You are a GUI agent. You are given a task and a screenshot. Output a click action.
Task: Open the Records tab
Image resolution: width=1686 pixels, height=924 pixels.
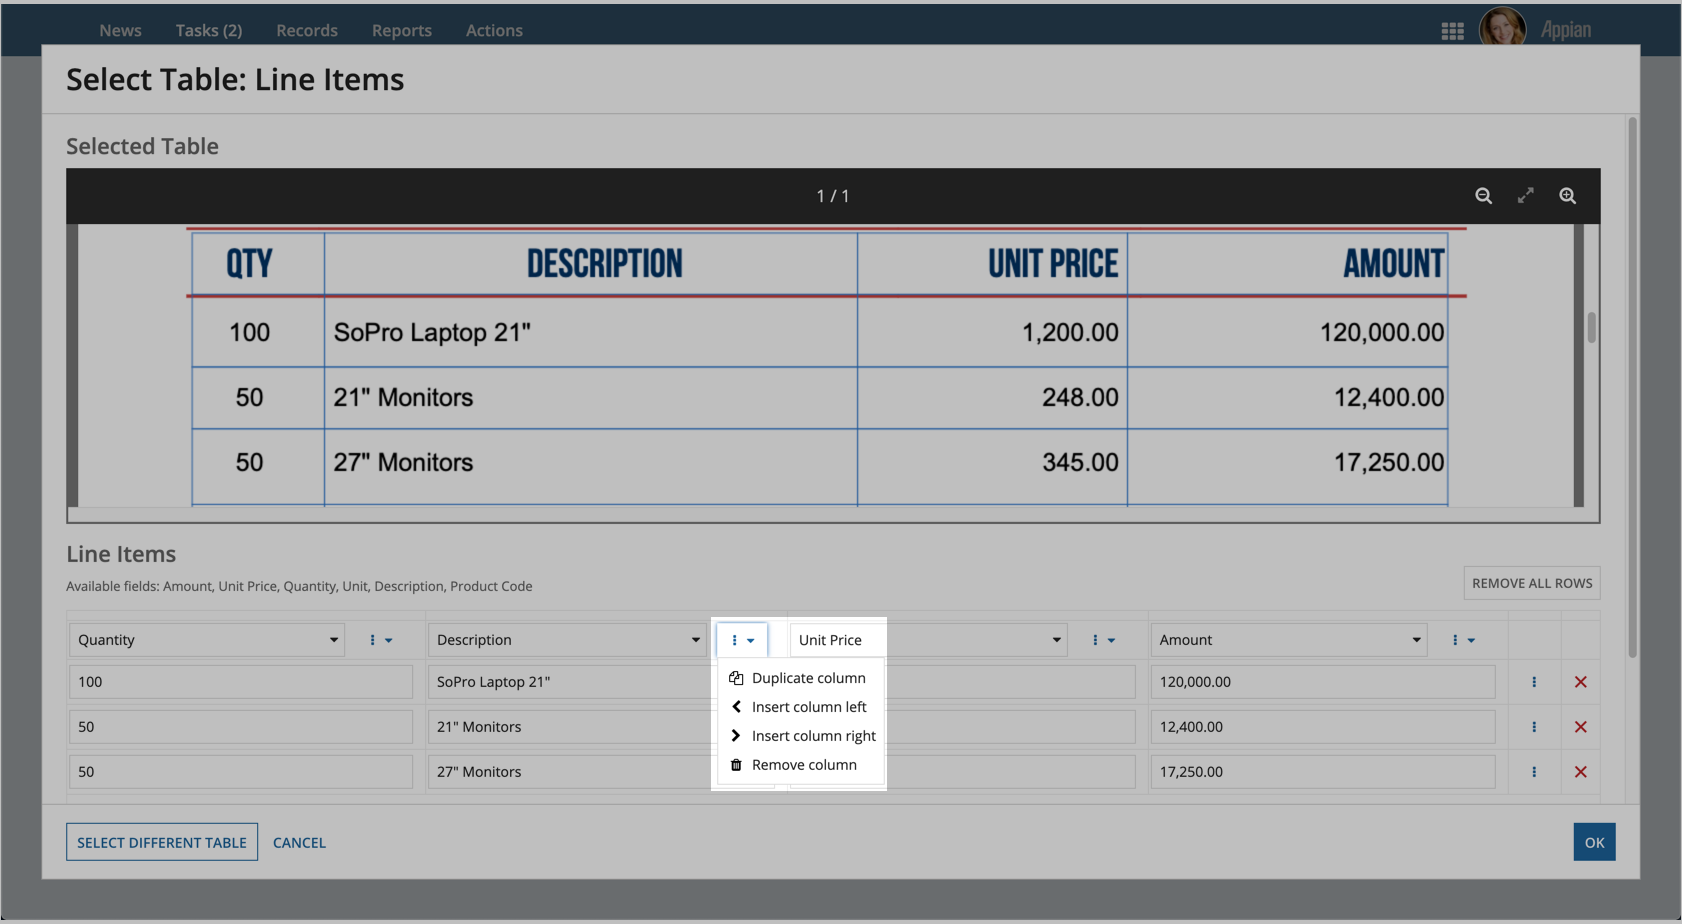pyautogui.click(x=307, y=30)
